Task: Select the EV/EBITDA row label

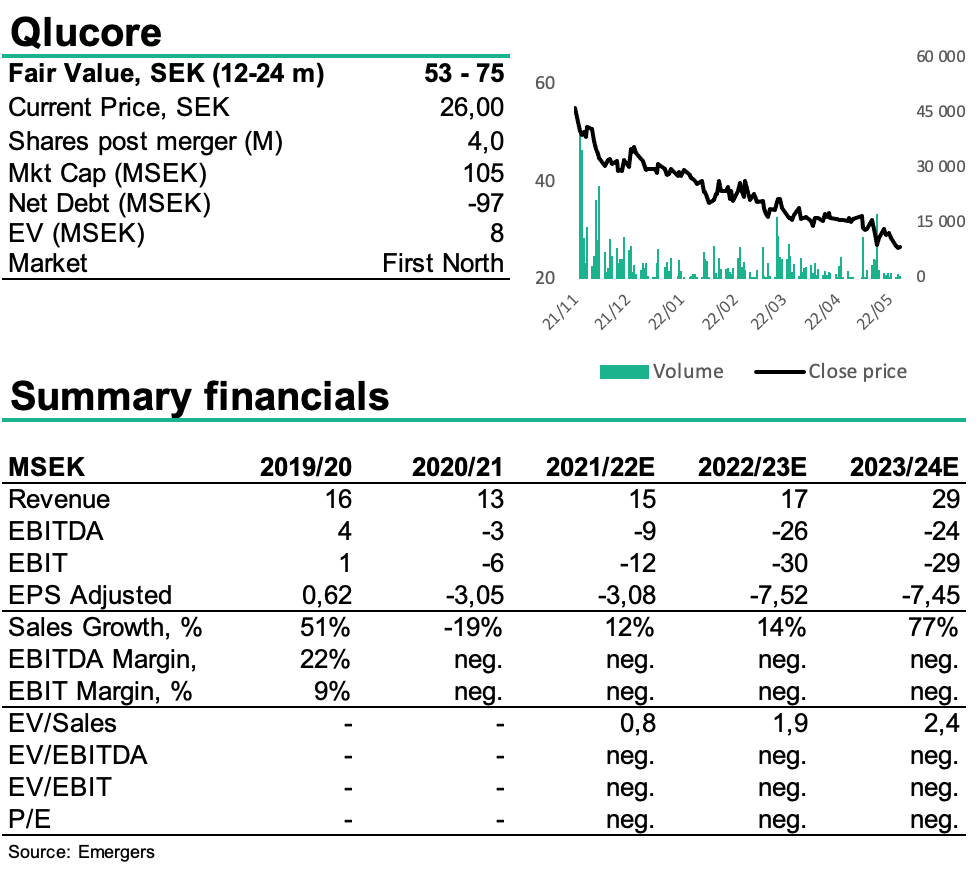Action: click(78, 755)
